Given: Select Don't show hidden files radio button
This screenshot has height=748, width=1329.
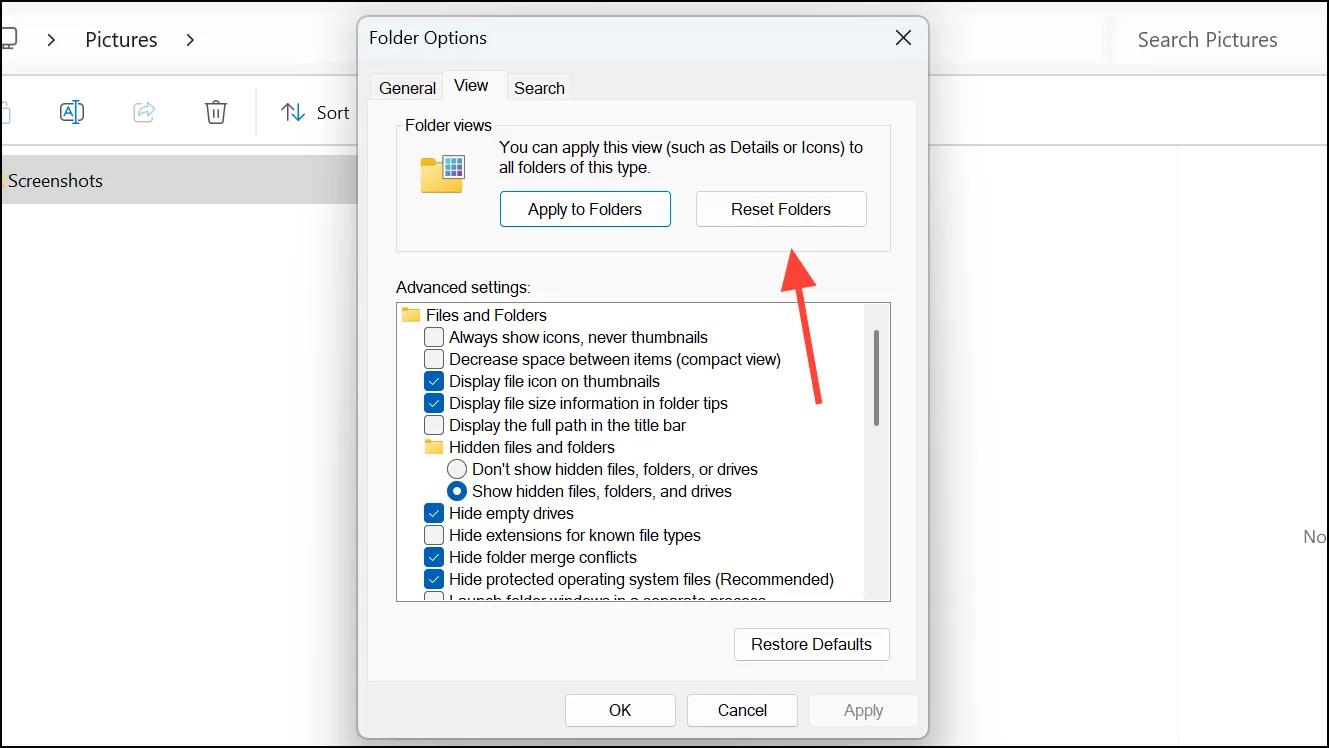Looking at the screenshot, I should point(457,469).
